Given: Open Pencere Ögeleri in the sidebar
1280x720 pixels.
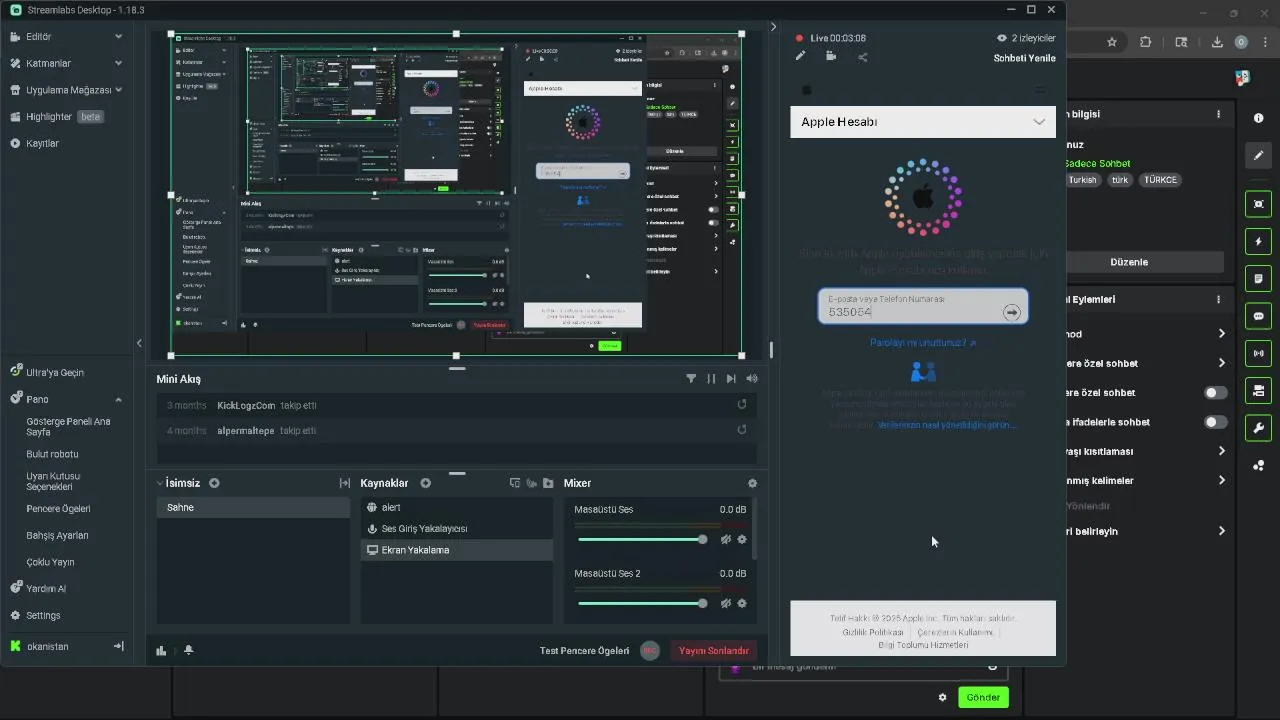Looking at the screenshot, I should tap(58, 508).
